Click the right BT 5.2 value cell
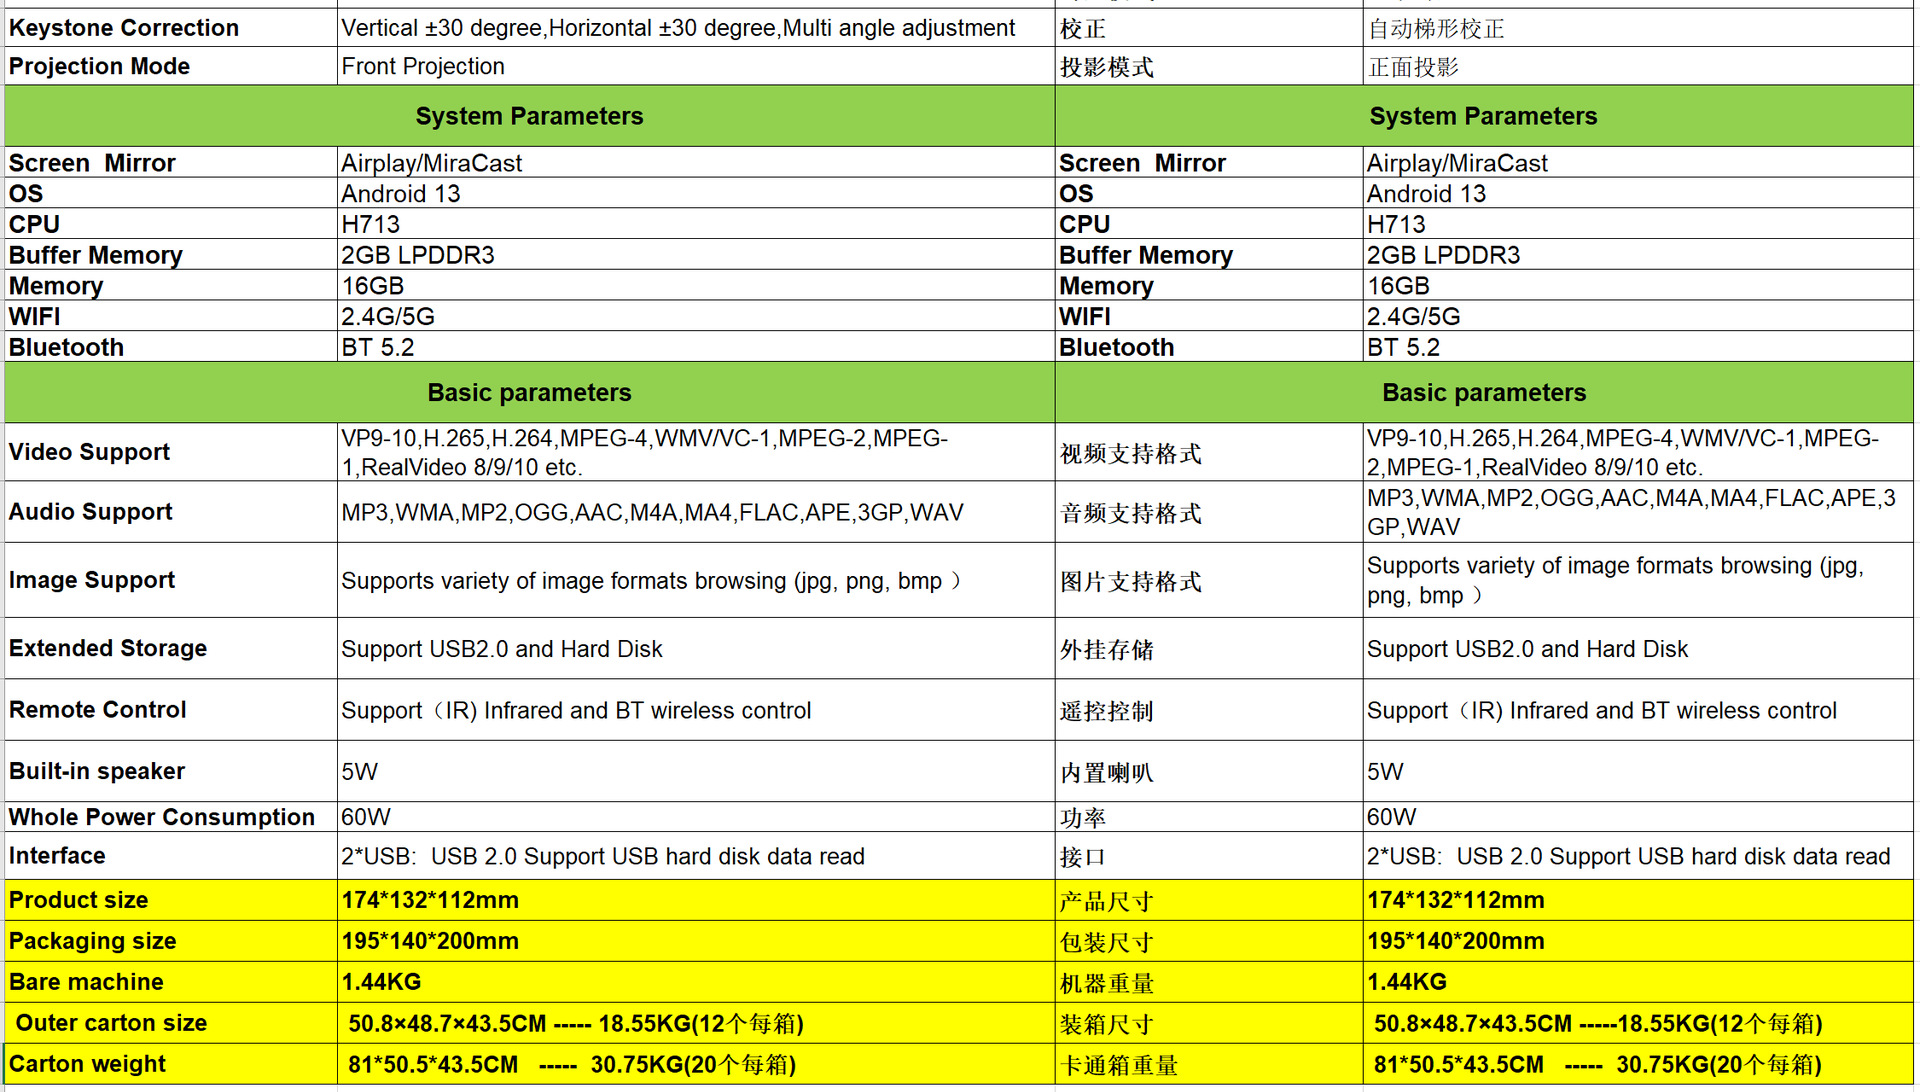This screenshot has width=1920, height=1092. 1403,347
